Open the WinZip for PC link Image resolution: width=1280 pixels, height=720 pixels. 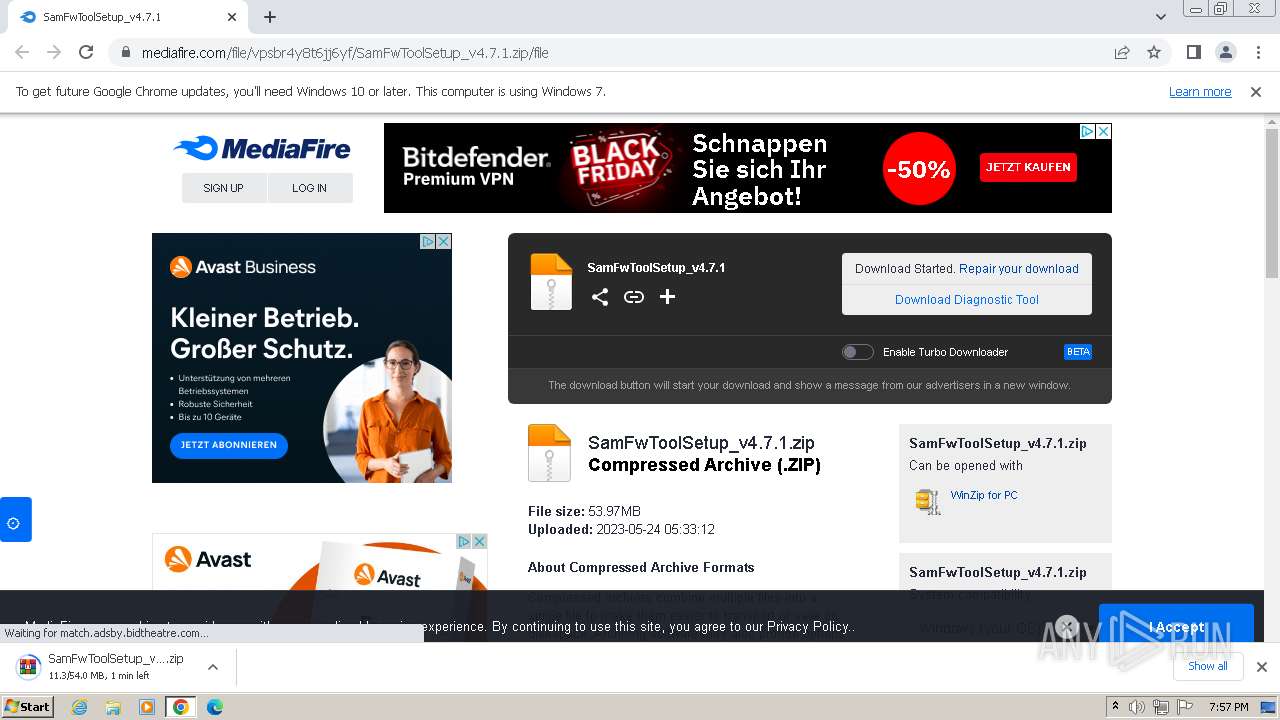(x=984, y=495)
